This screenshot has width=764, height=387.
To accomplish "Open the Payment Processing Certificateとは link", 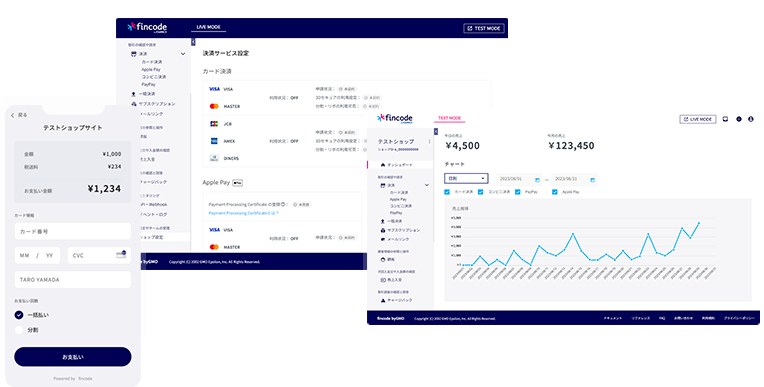I will pyautogui.click(x=243, y=213).
